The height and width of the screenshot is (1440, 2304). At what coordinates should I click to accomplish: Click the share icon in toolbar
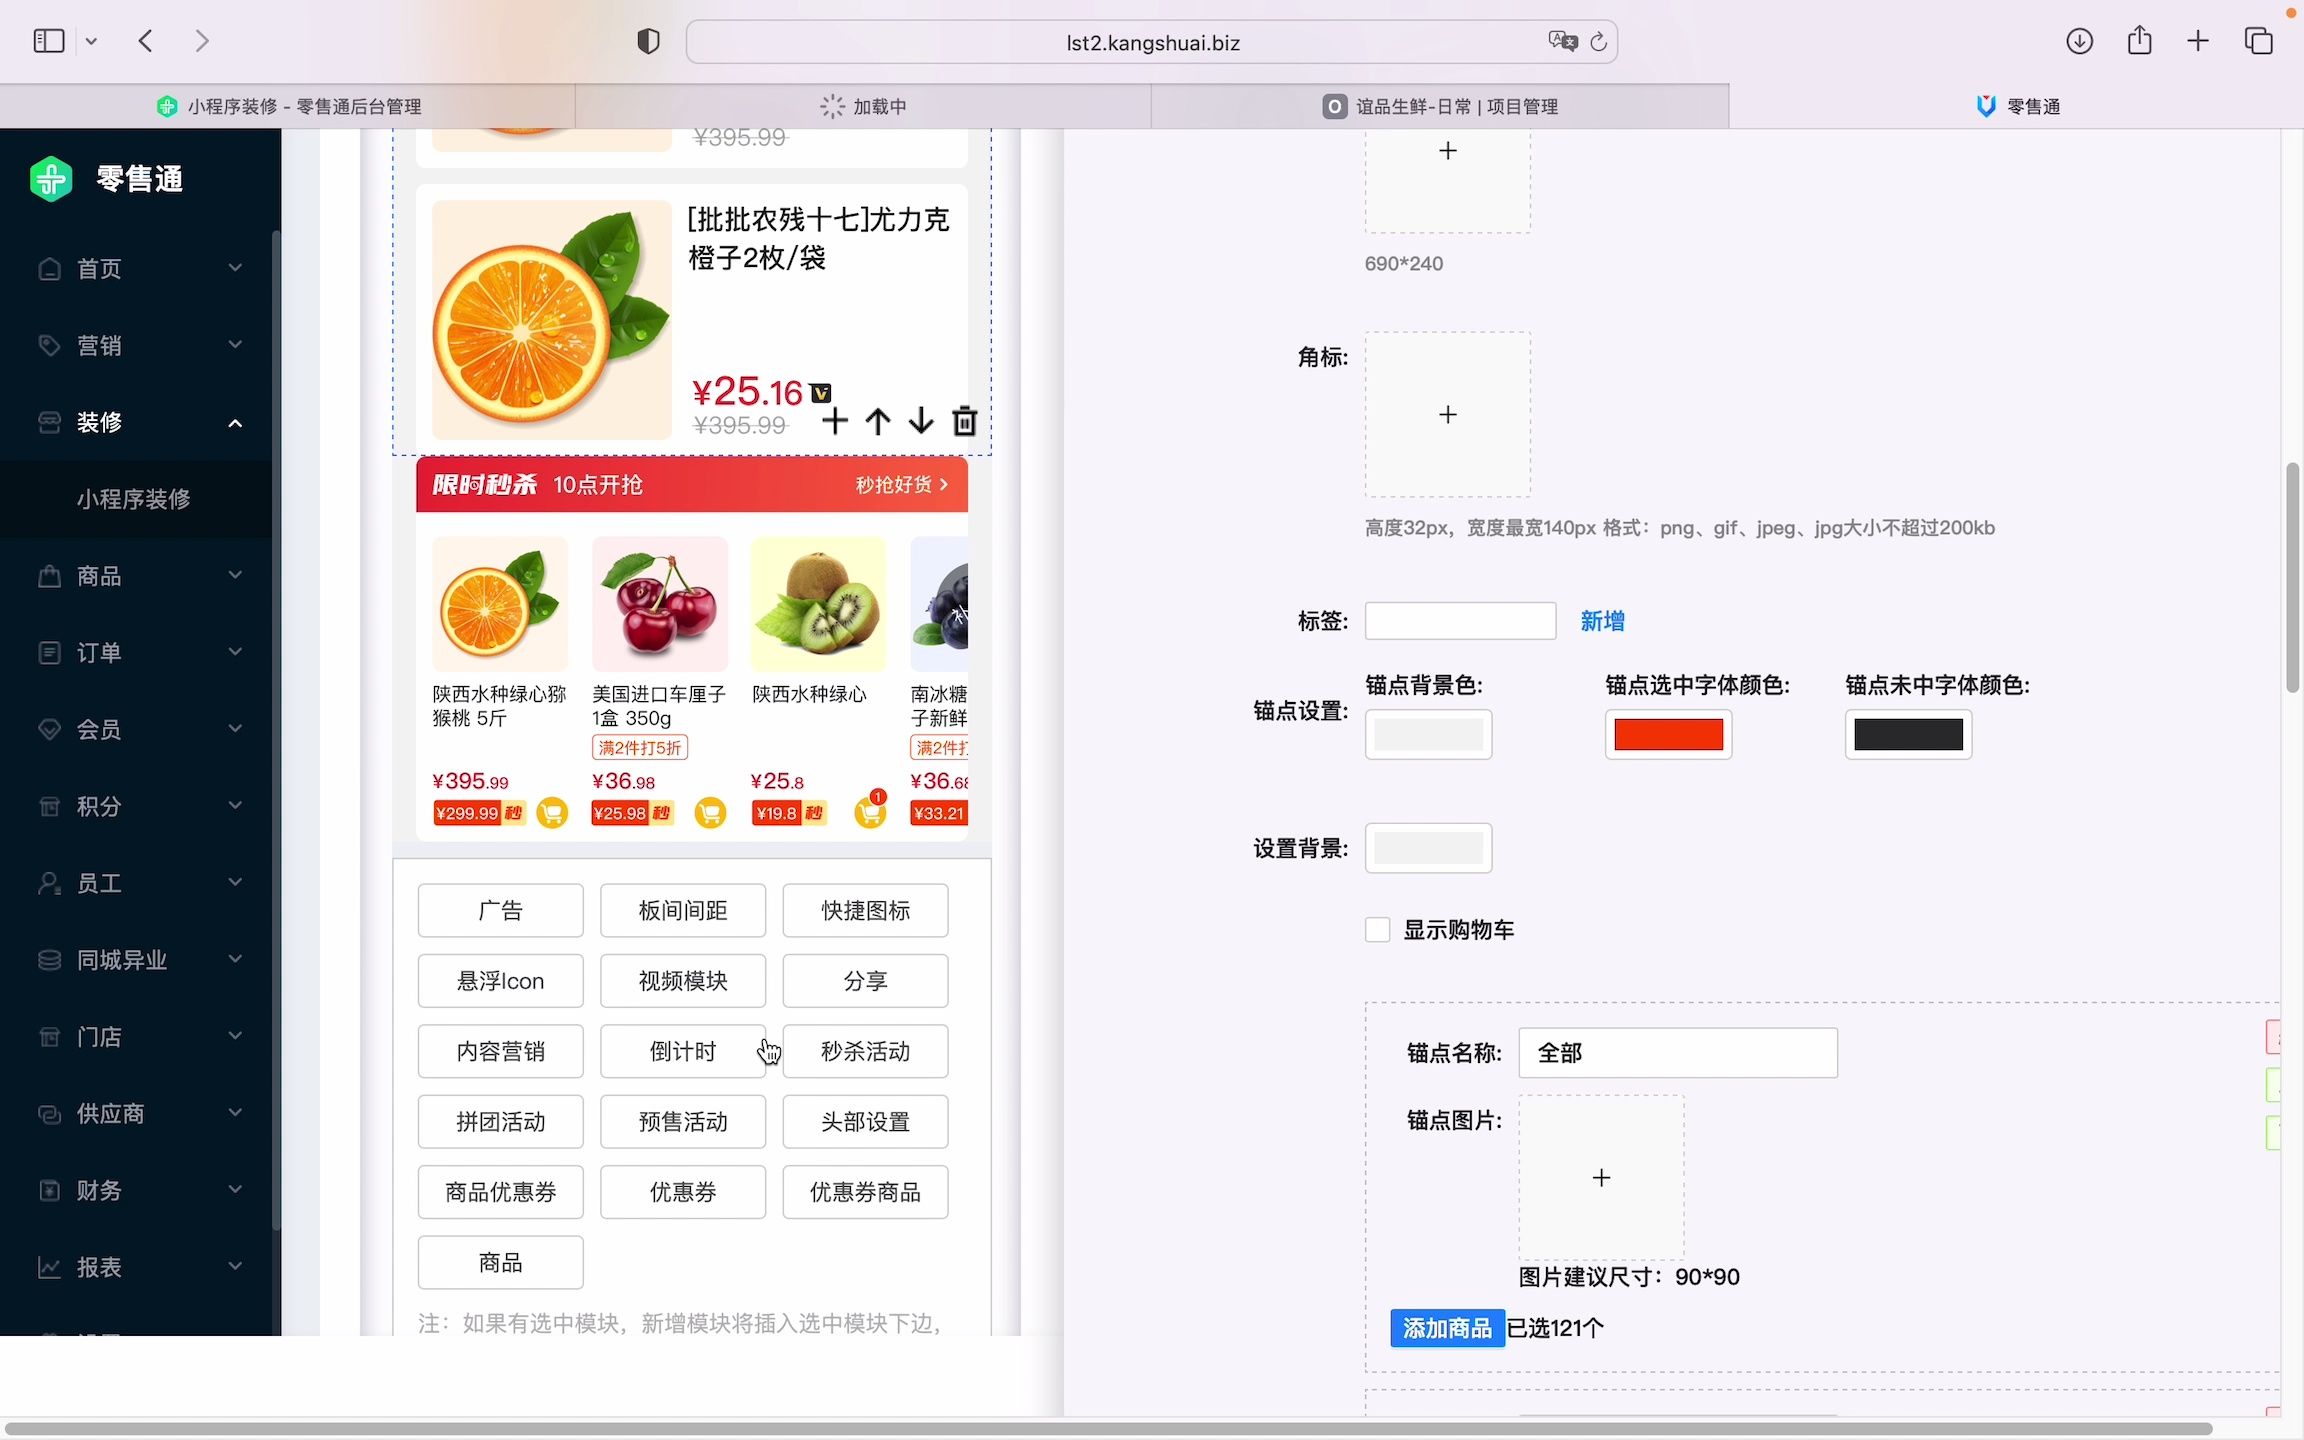pos(2140,41)
